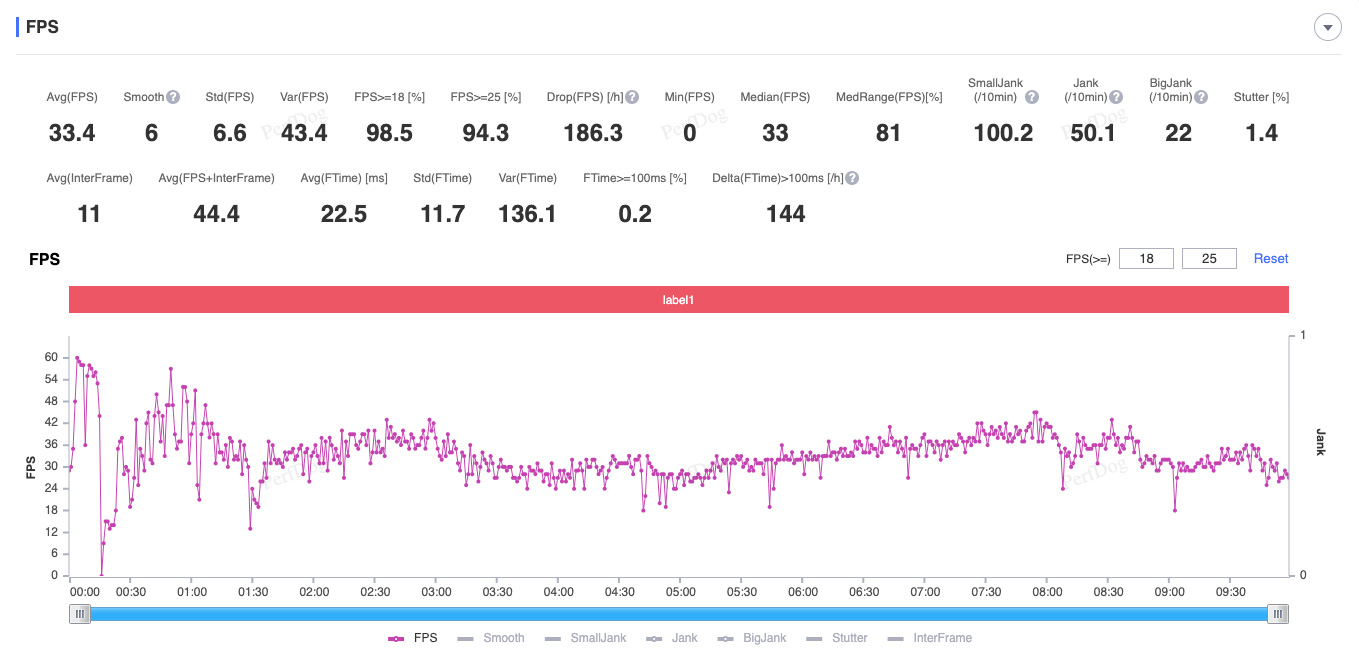Grab the left handle of the time range slider
The image size is (1359, 650).
(79, 614)
